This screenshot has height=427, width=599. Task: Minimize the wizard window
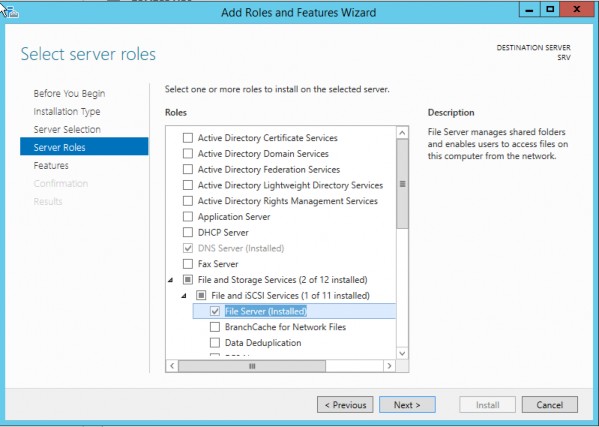coord(529,10)
